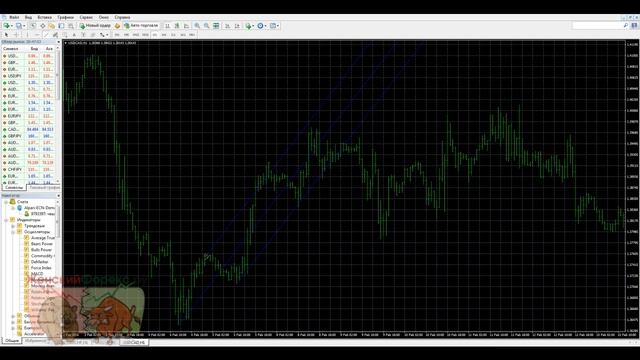Screen dimensions: 640x360
Task: Zoom in on the chart
Action: pos(197,26)
